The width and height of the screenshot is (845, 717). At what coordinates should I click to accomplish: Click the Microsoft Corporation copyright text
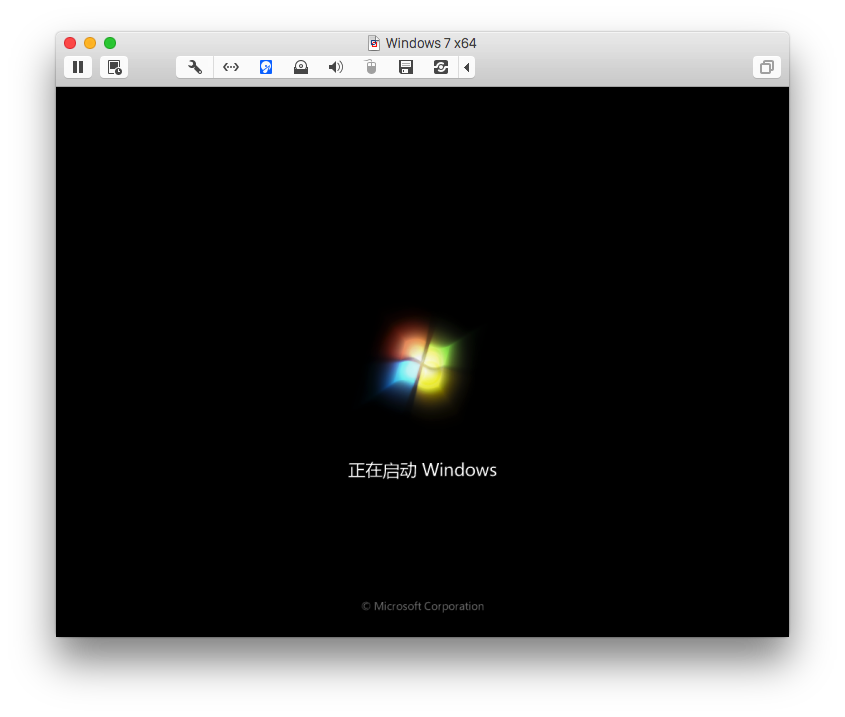422,606
